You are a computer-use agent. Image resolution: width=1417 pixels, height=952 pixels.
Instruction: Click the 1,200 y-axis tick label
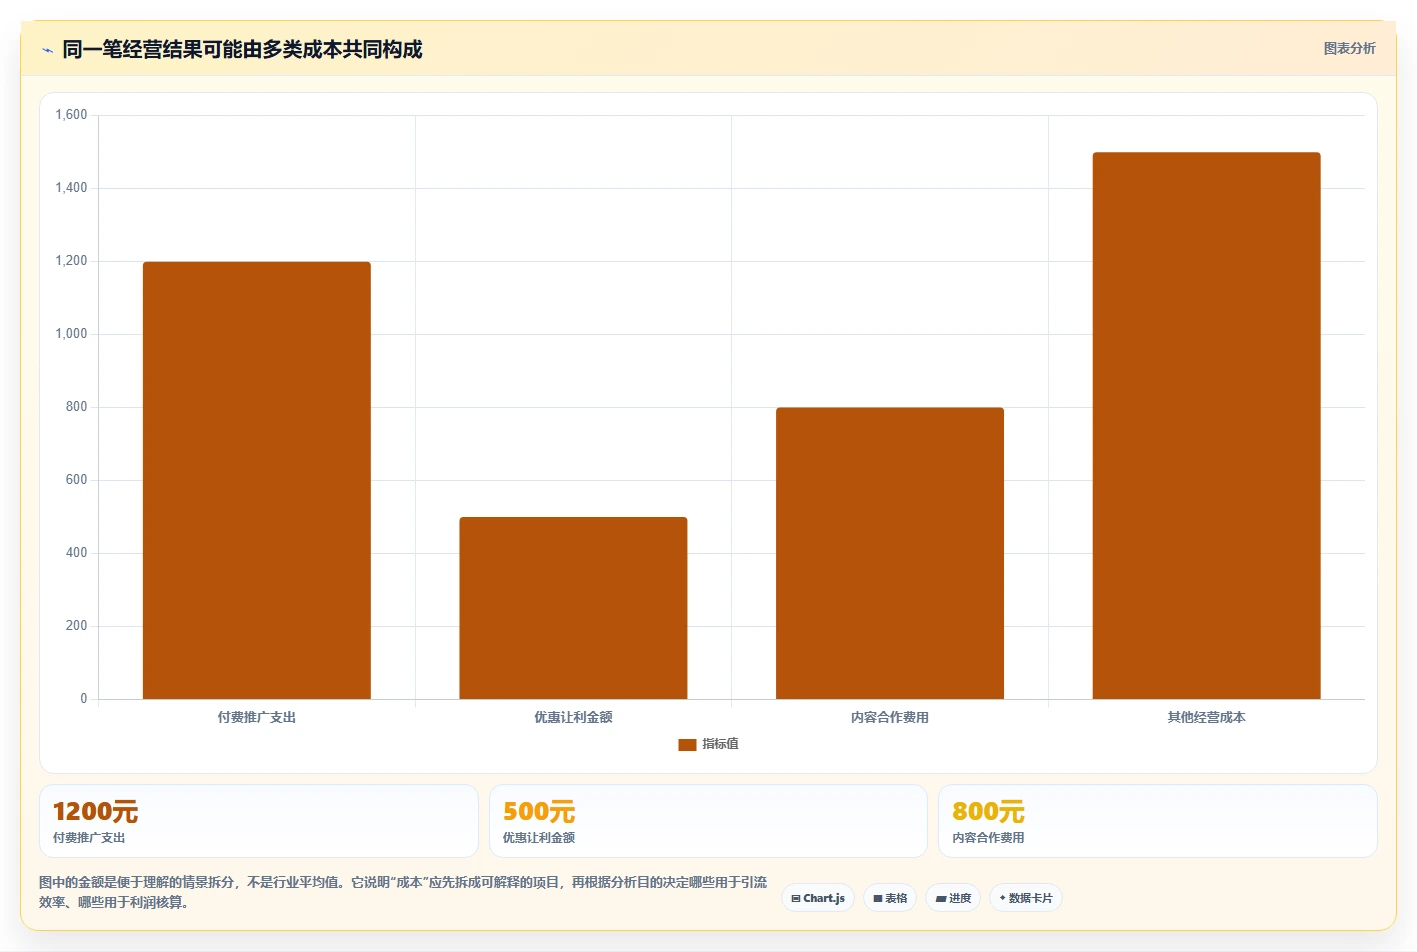(x=71, y=261)
